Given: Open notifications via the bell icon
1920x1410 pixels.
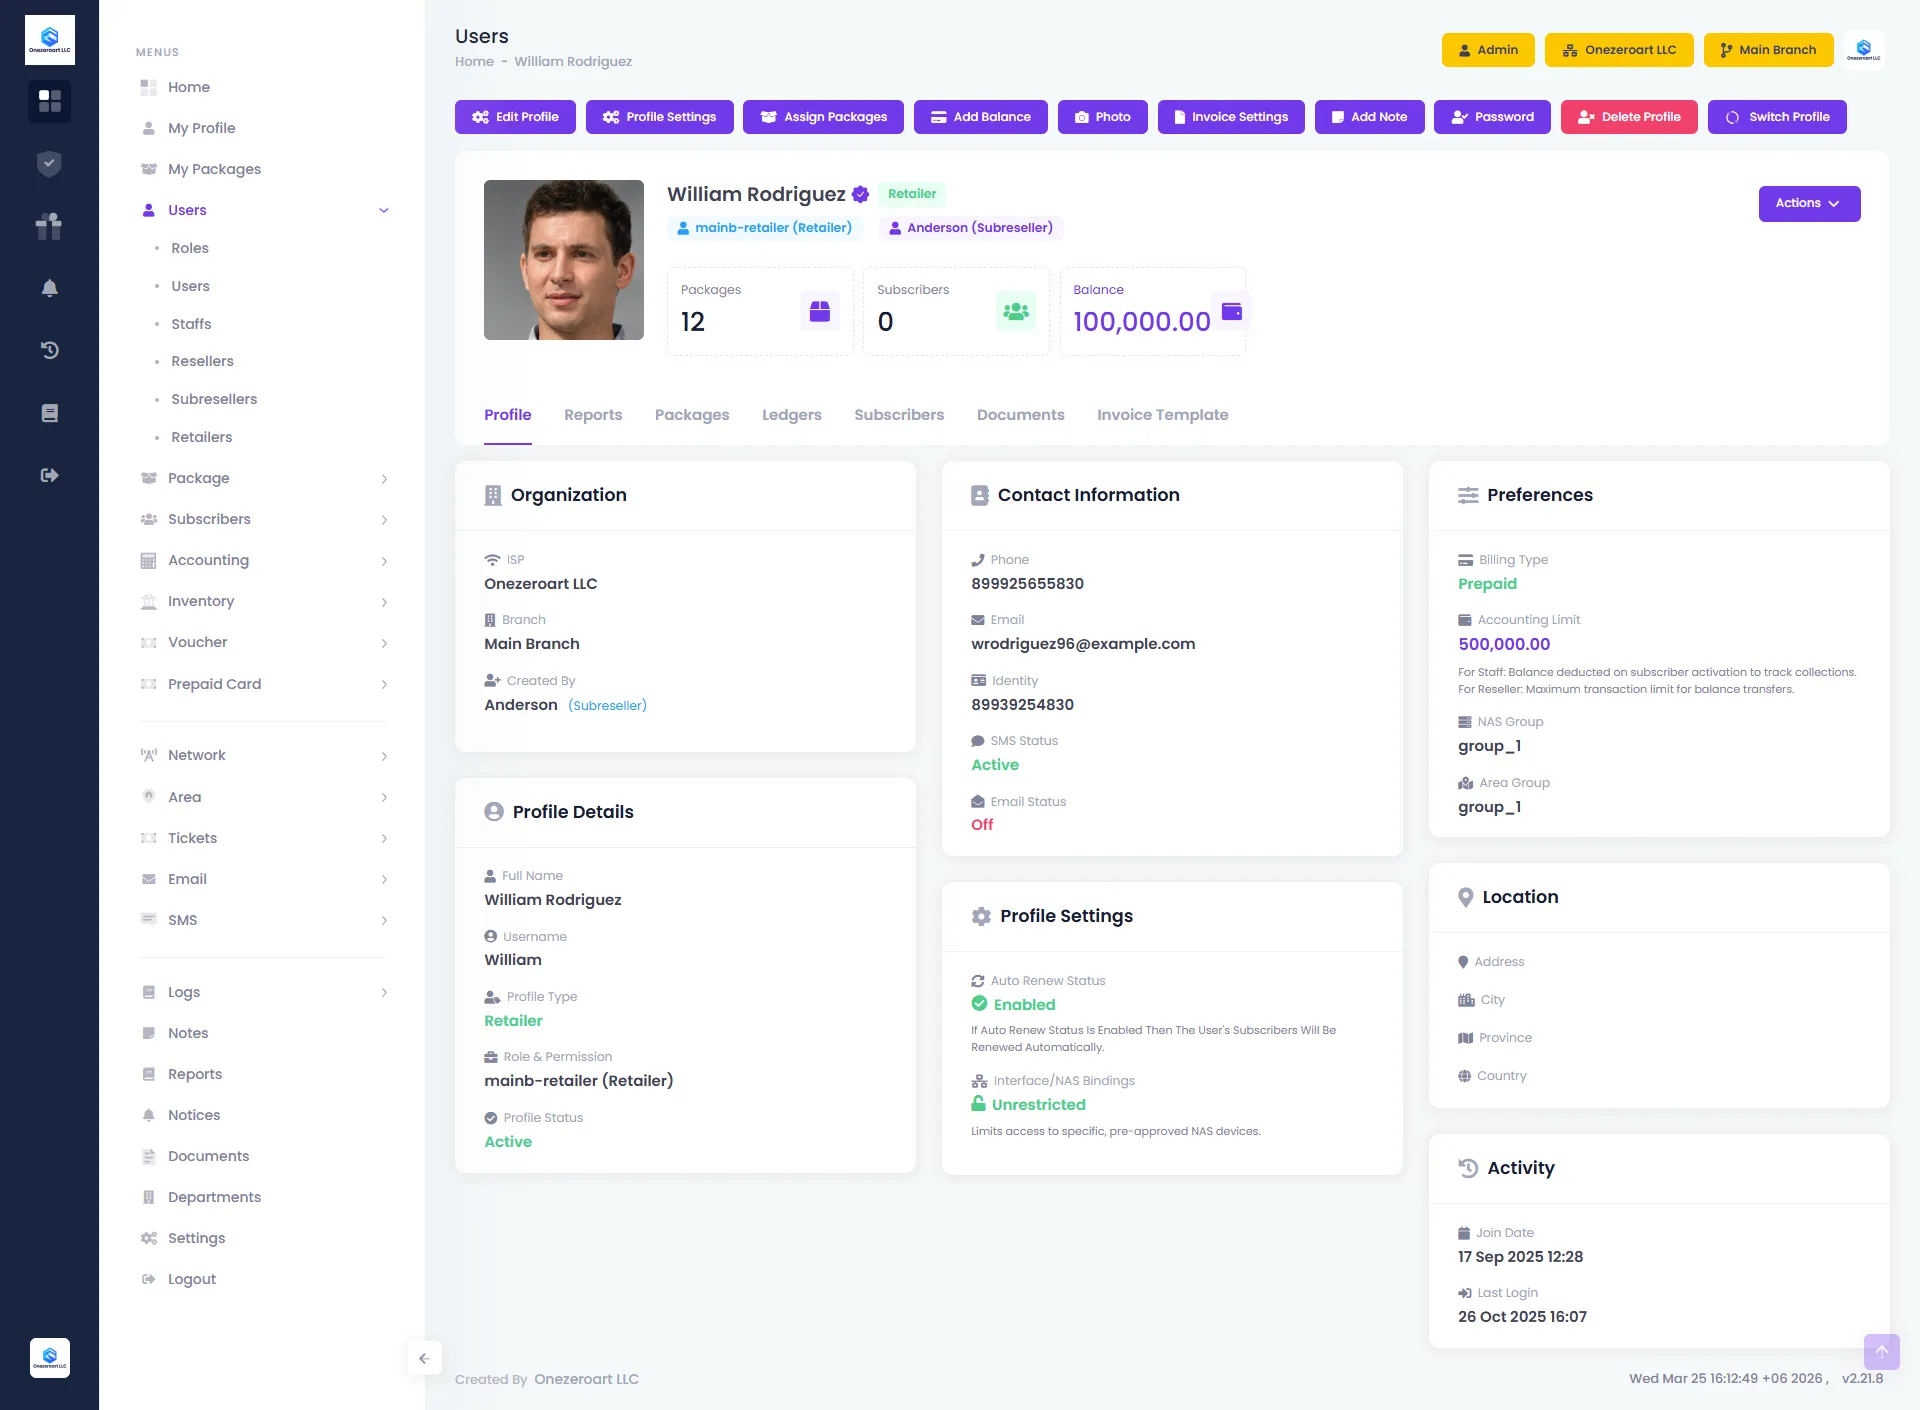Looking at the screenshot, I should [x=49, y=288].
